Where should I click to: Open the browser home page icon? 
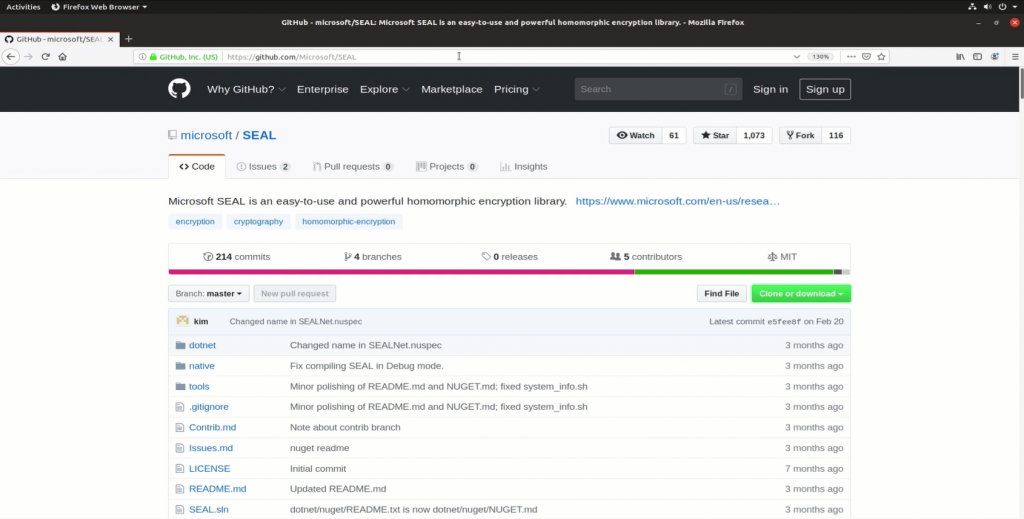point(63,57)
